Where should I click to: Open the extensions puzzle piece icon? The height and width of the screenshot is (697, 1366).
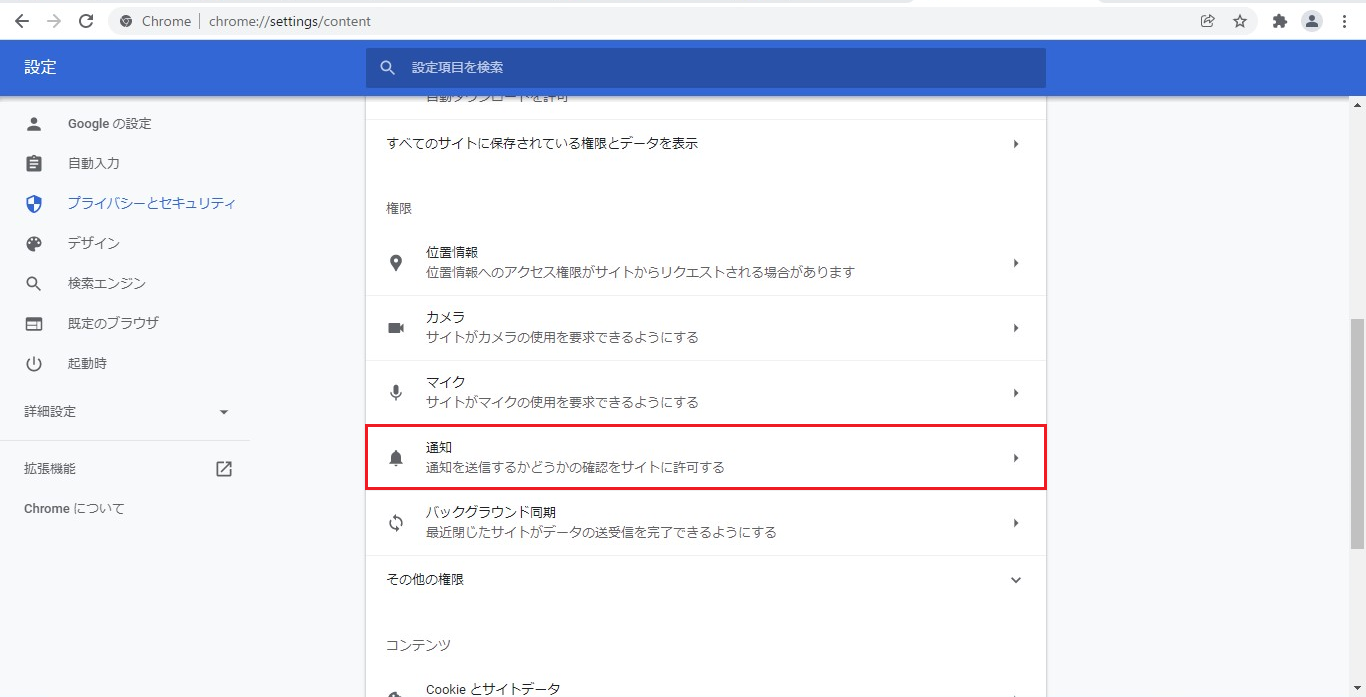[x=1279, y=21]
